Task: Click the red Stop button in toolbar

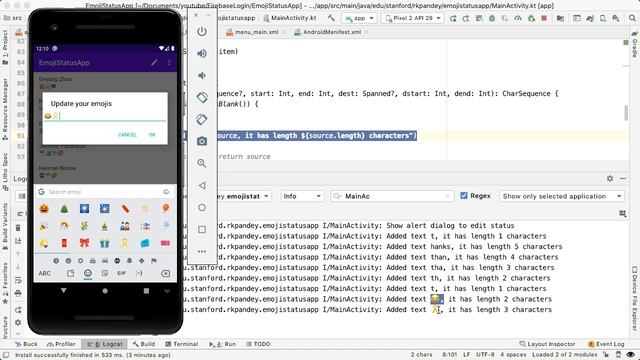Action: click(544, 18)
